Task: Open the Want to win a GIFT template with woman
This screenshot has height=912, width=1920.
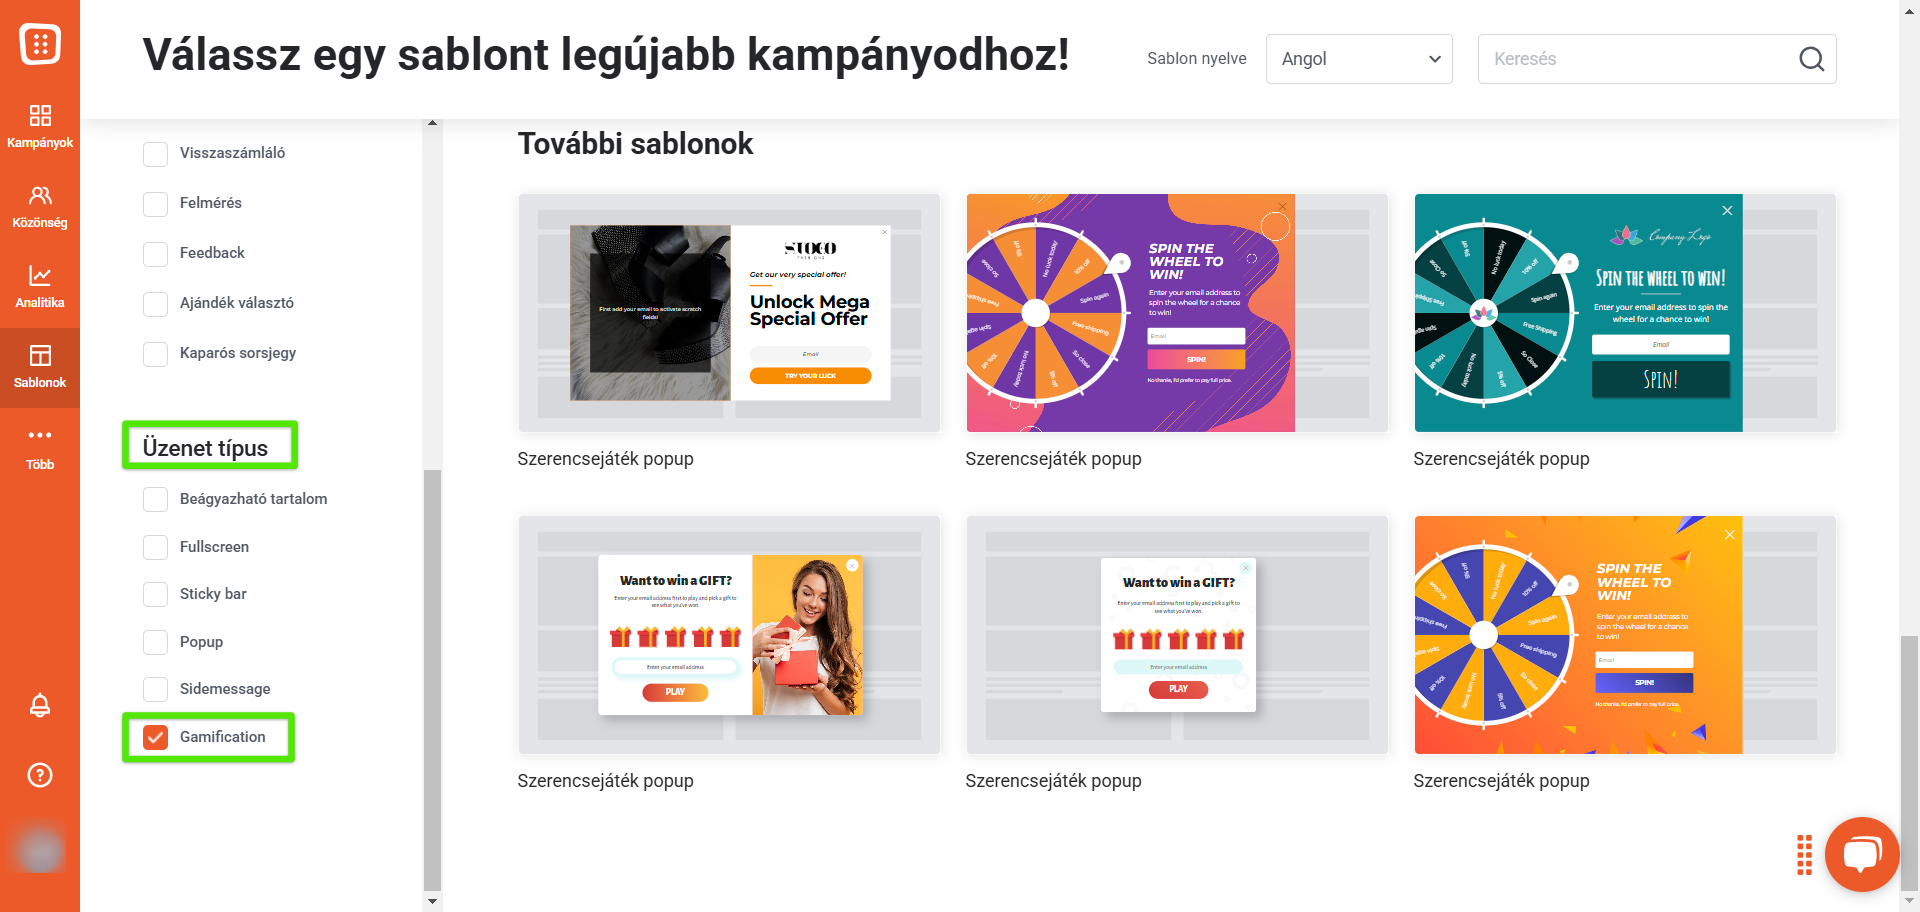Action: [729, 635]
